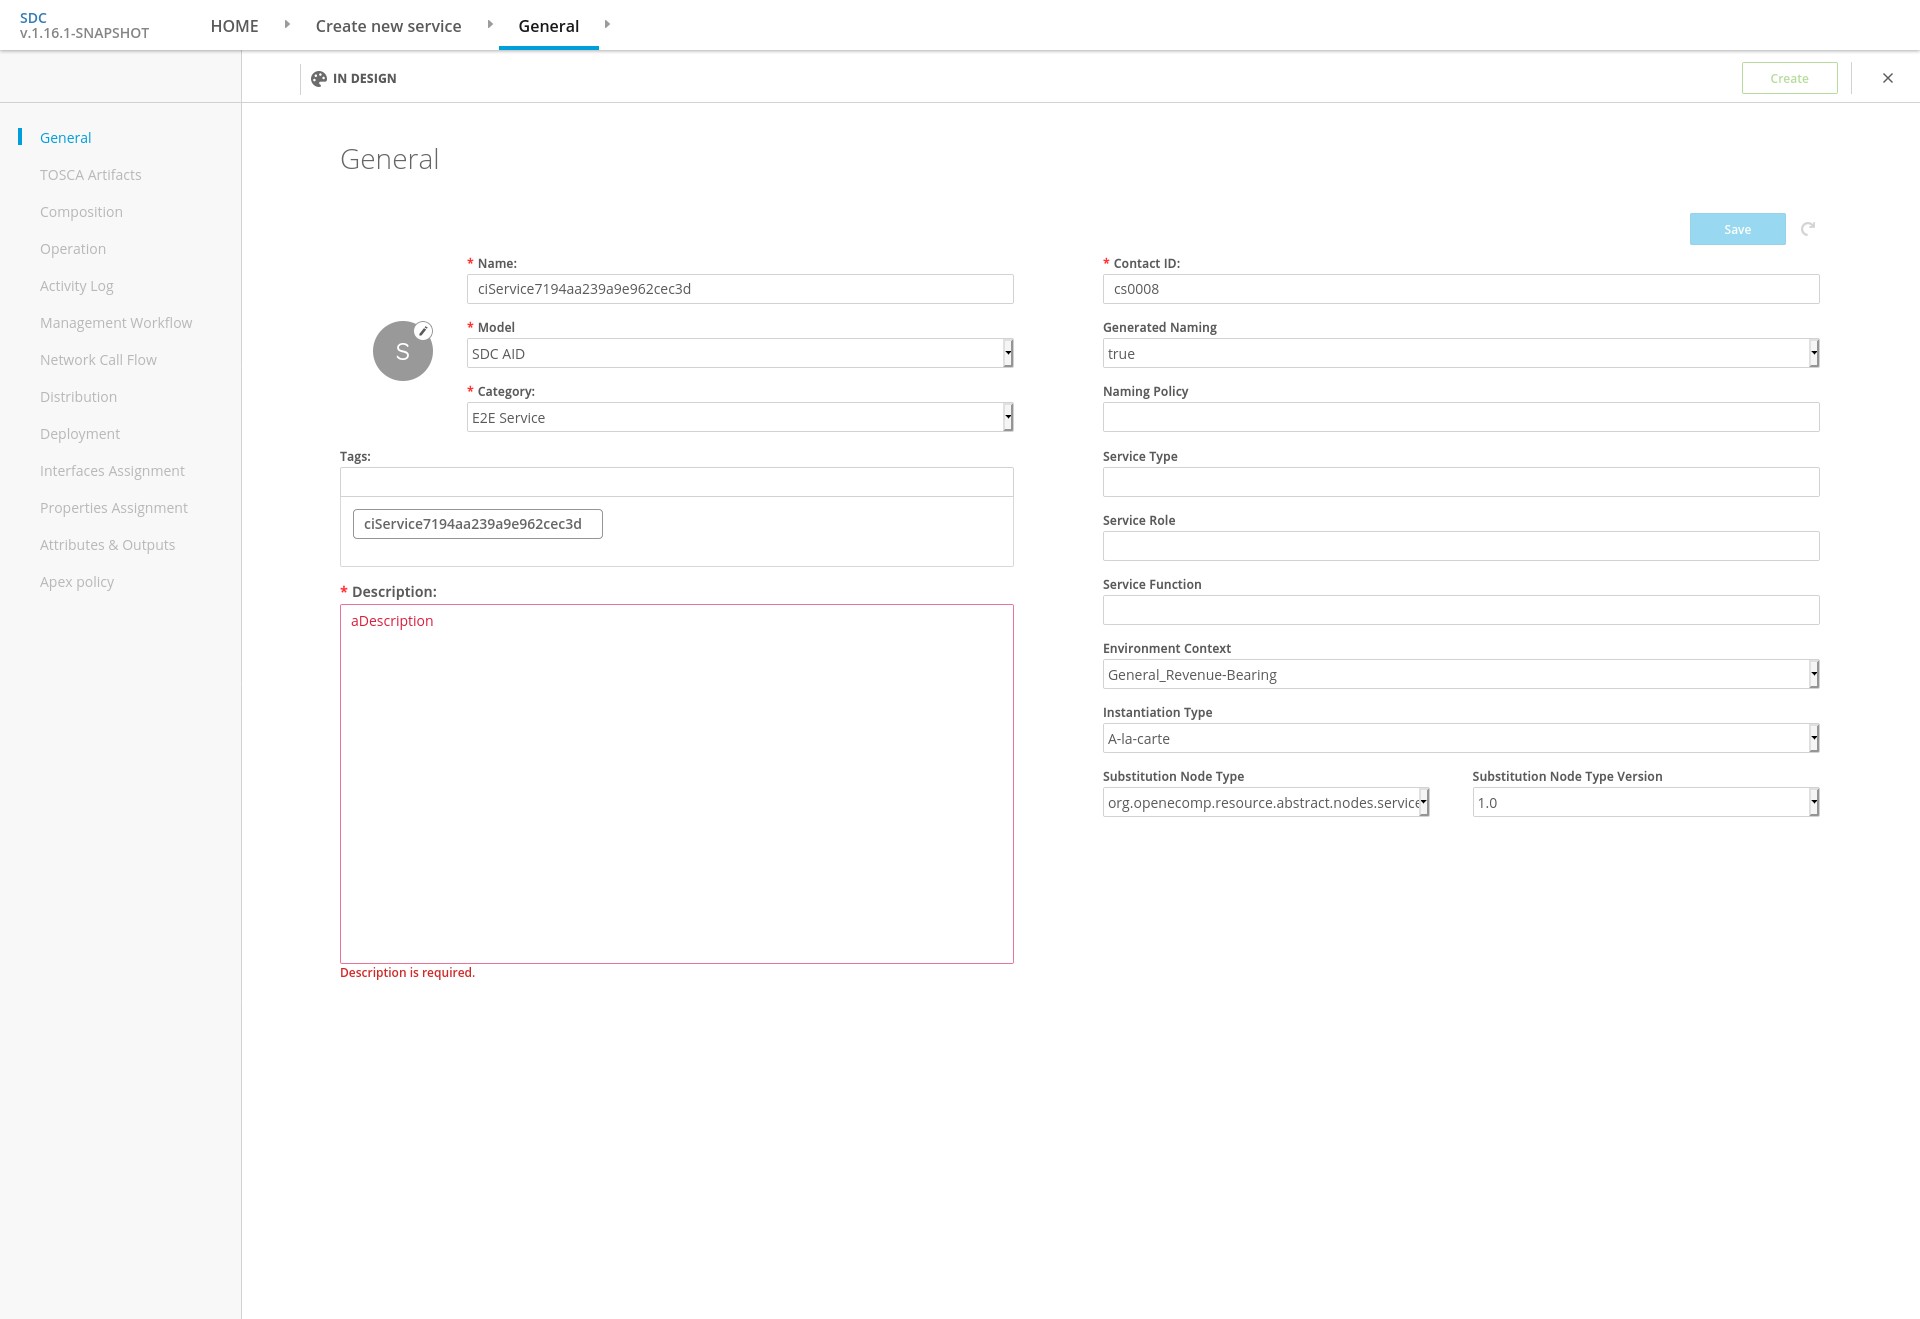Click arrow after Create new service breadcrumb
The height and width of the screenshot is (1319, 1920).
click(x=490, y=24)
